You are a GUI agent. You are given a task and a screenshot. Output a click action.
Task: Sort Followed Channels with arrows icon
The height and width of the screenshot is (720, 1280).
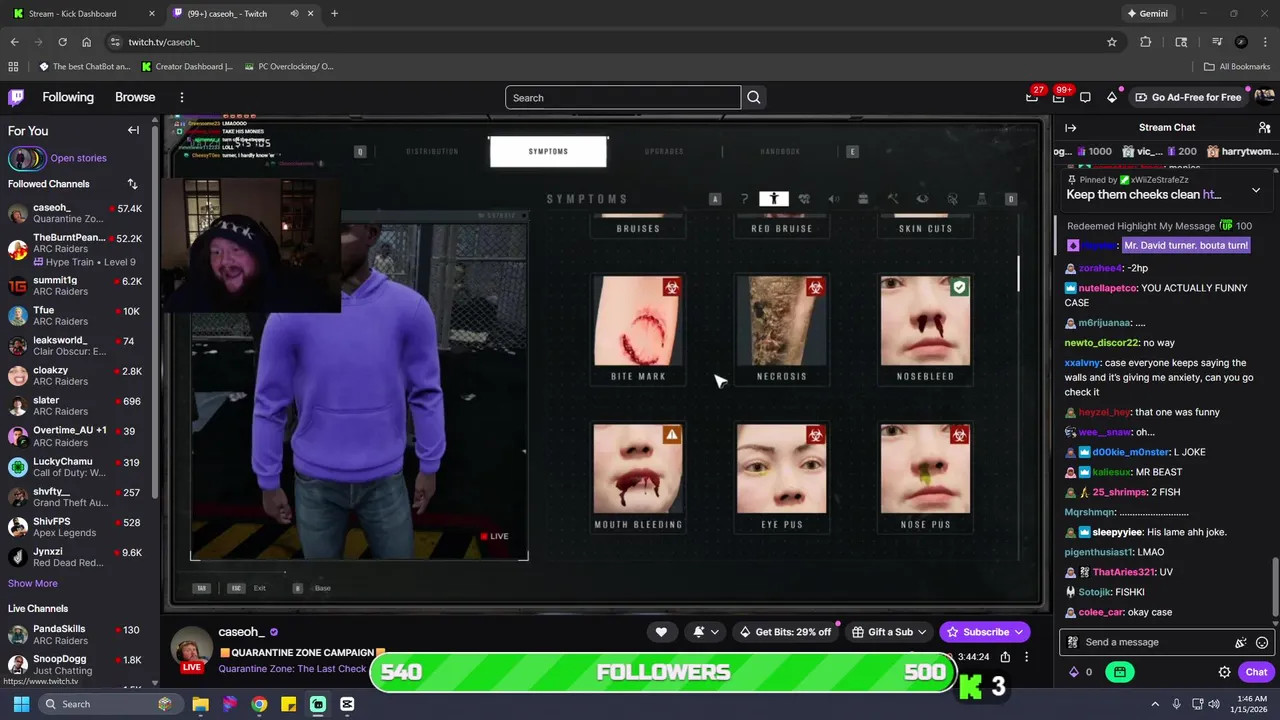[x=132, y=184]
